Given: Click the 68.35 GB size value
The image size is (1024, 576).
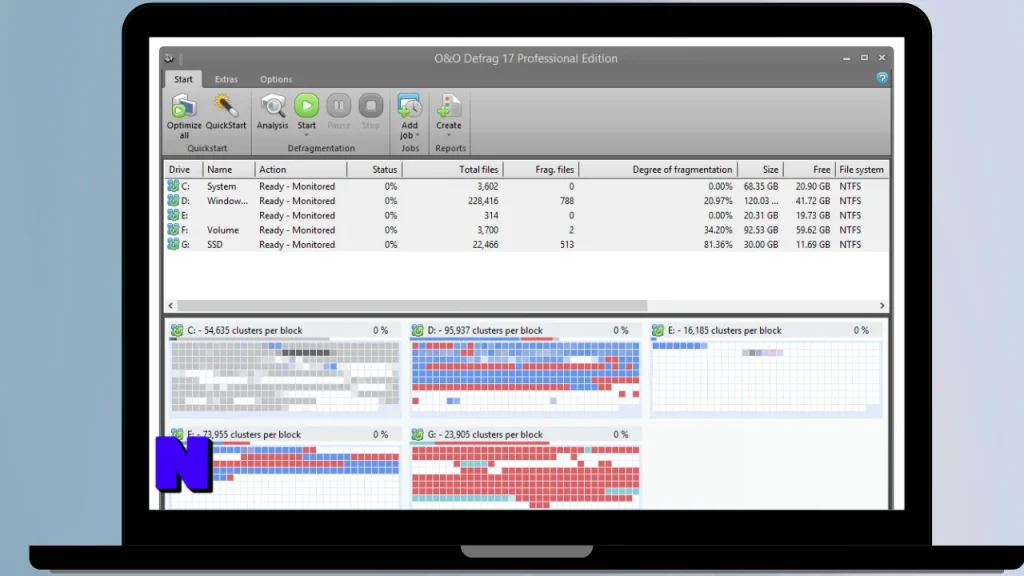Looking at the screenshot, I should pos(761,186).
